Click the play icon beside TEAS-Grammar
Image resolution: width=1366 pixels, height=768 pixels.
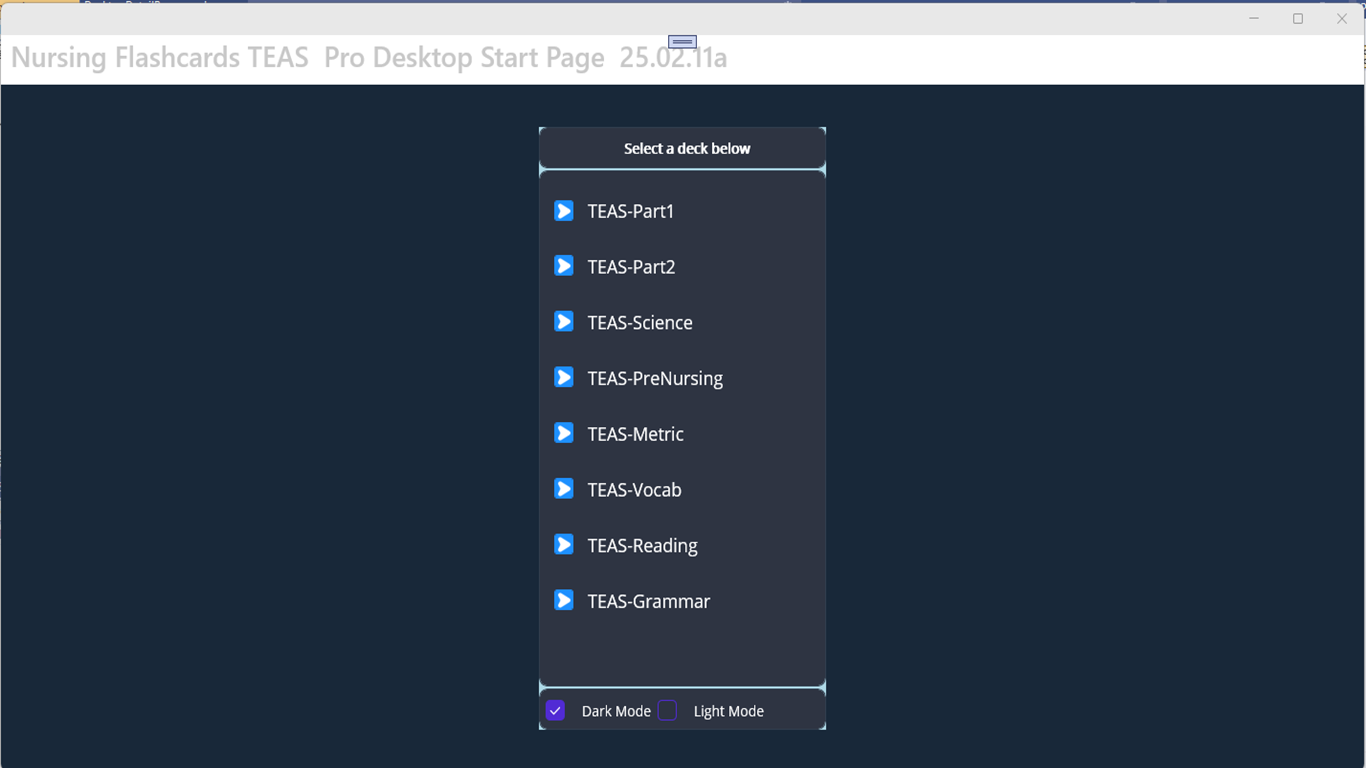pos(564,600)
